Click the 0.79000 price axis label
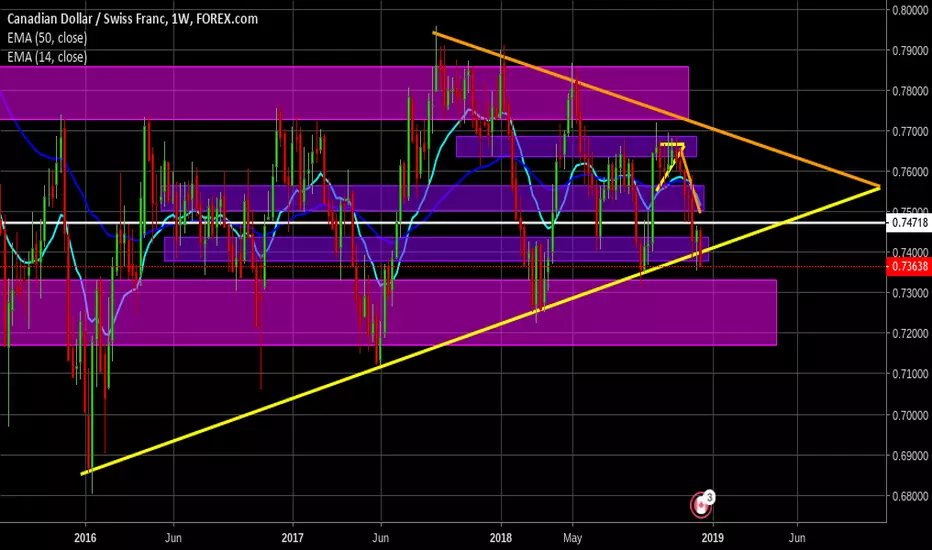 (x=909, y=51)
